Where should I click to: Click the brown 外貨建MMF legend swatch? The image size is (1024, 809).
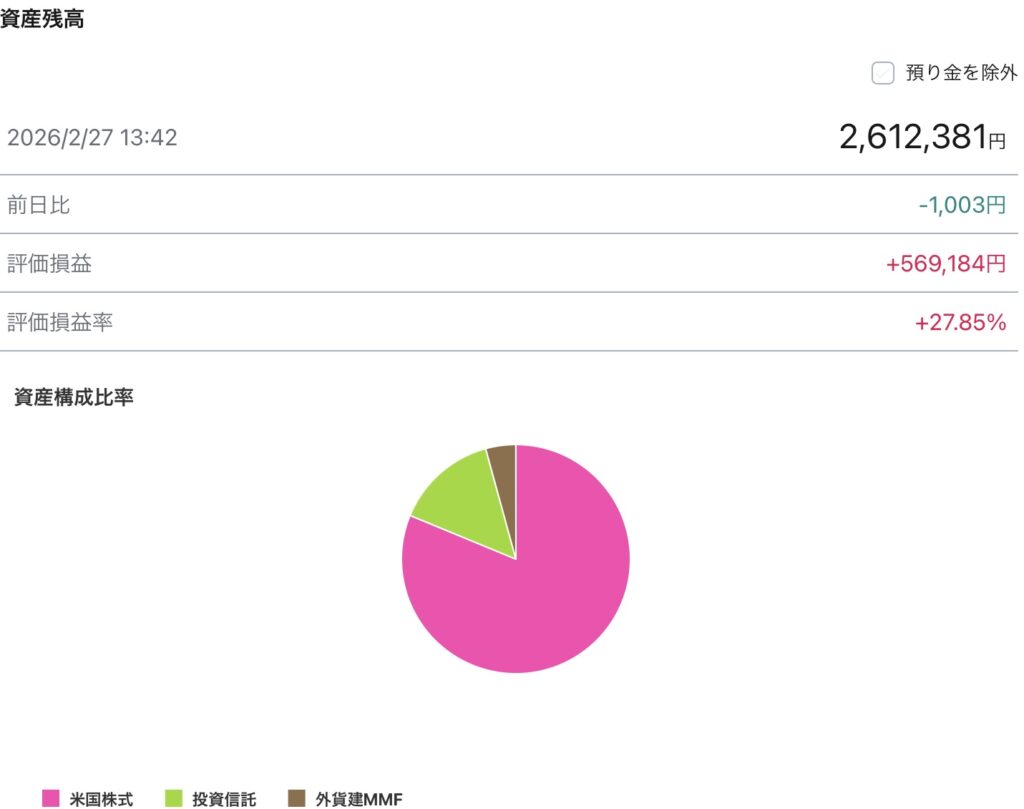coord(296,798)
